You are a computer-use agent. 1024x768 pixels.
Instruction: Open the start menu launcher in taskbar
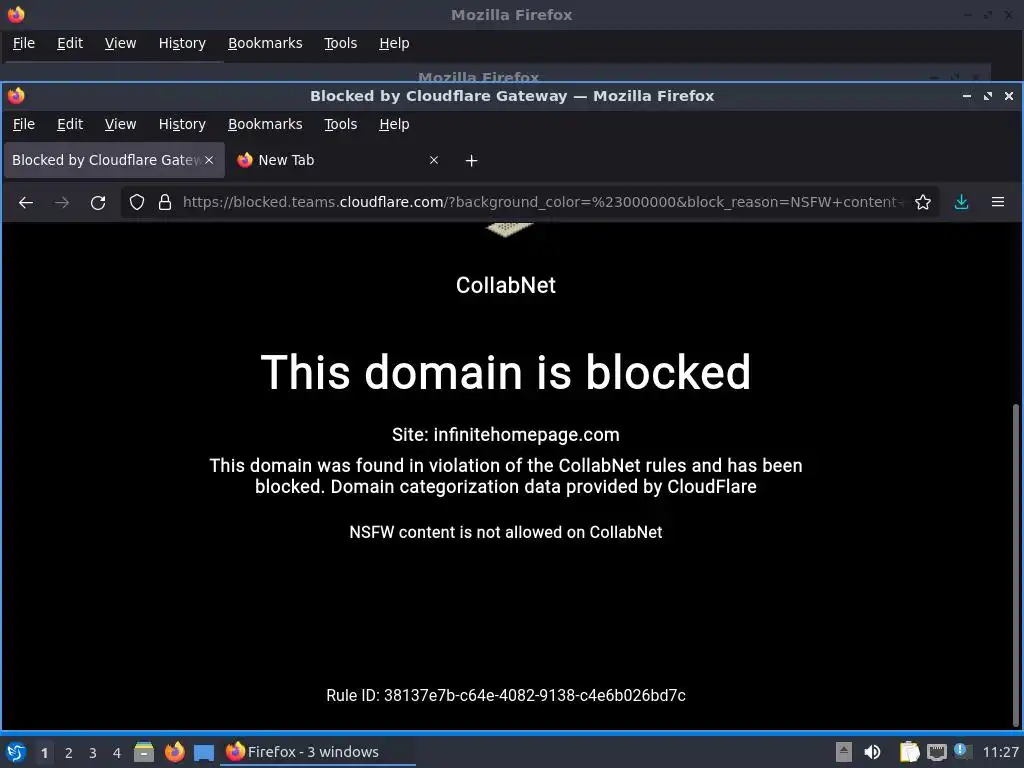(x=16, y=752)
